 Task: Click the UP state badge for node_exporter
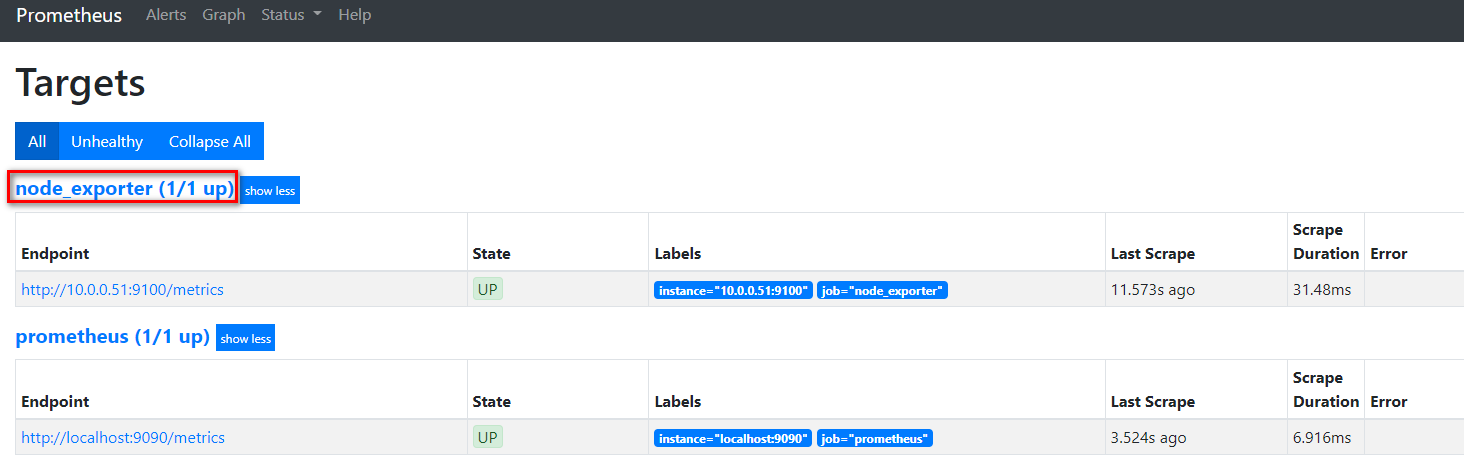point(488,289)
